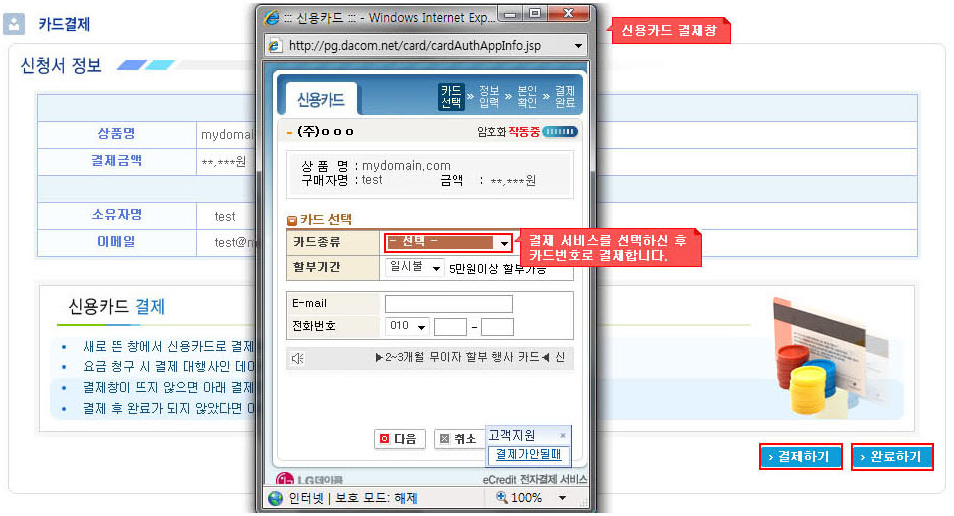Click the E-mail input field

coord(448,304)
